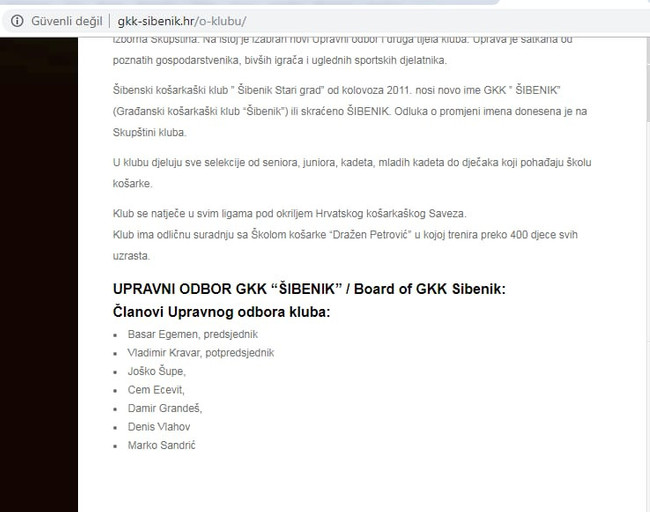Screen dimensions: 650x512
Task: Click the "Denis Vlahov" list entry
Action: pyautogui.click(x=160, y=426)
